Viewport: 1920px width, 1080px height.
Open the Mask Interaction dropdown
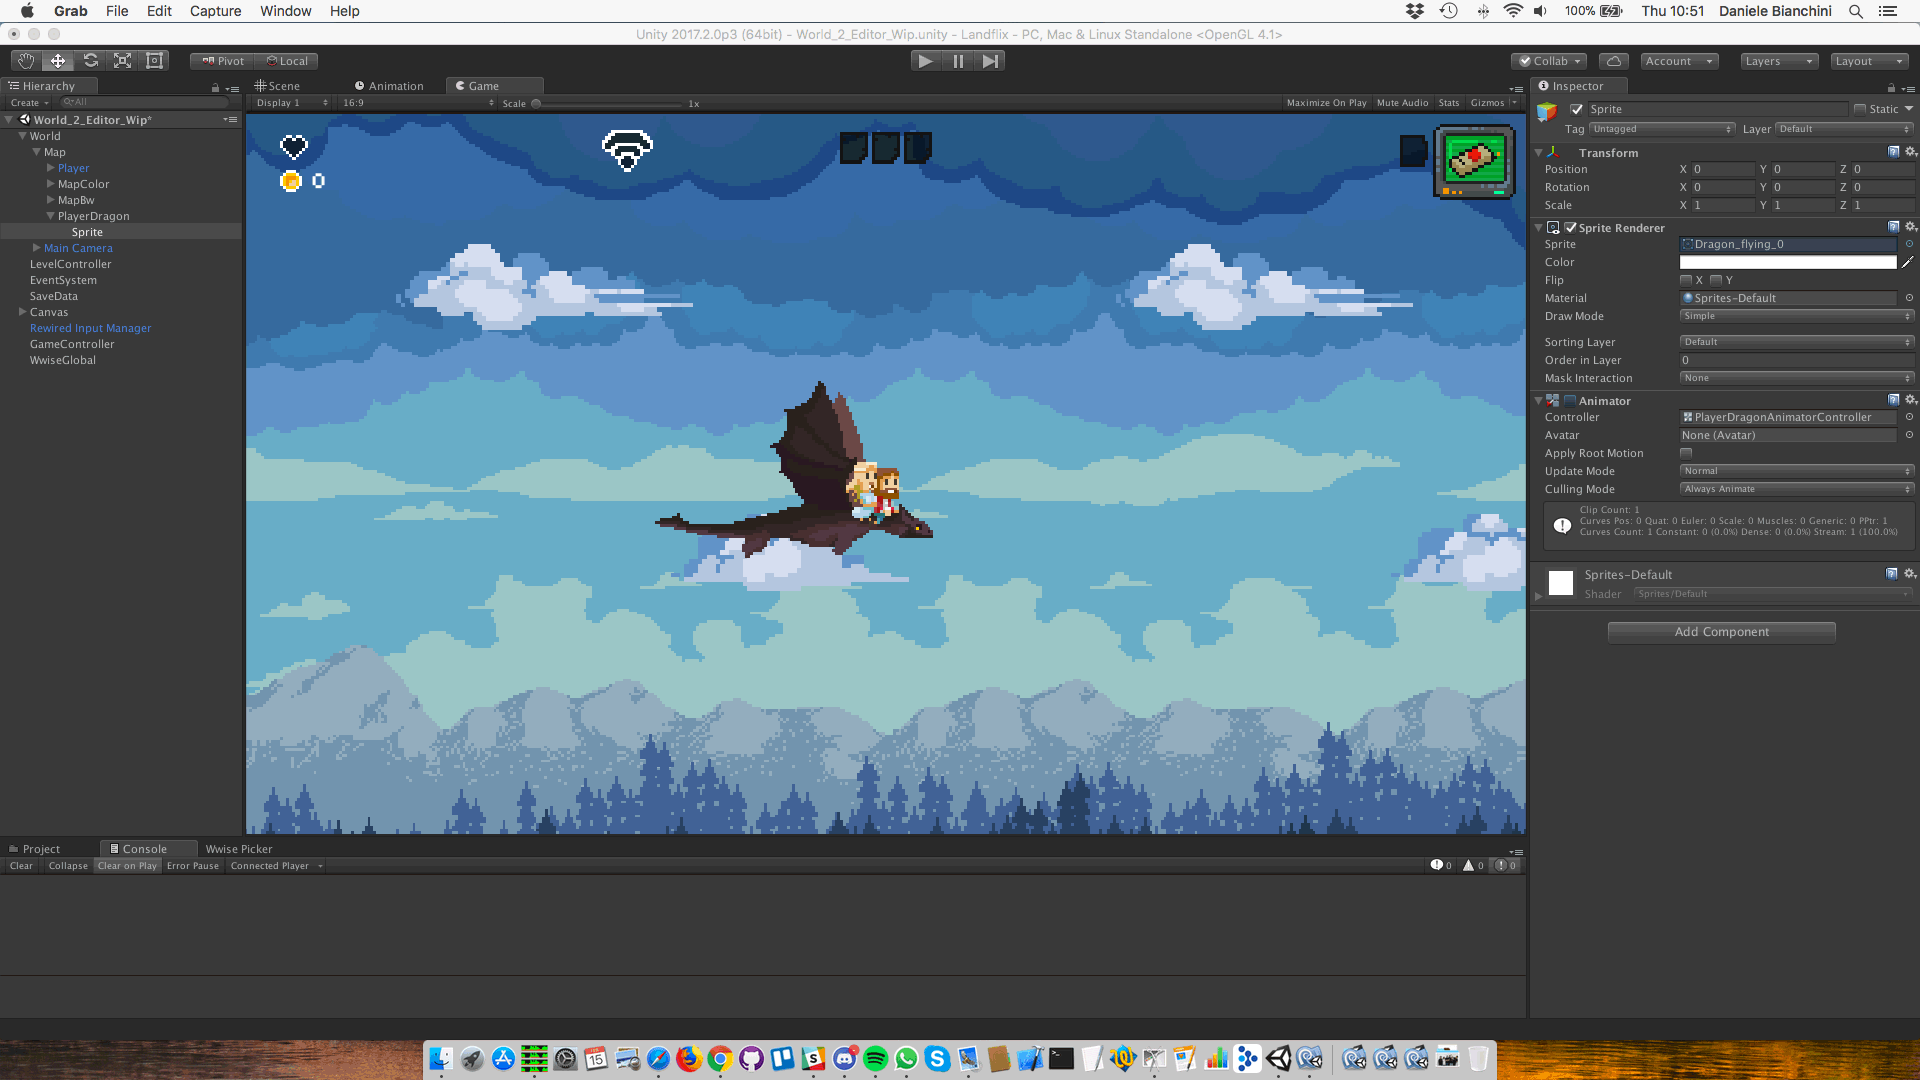tap(1797, 378)
